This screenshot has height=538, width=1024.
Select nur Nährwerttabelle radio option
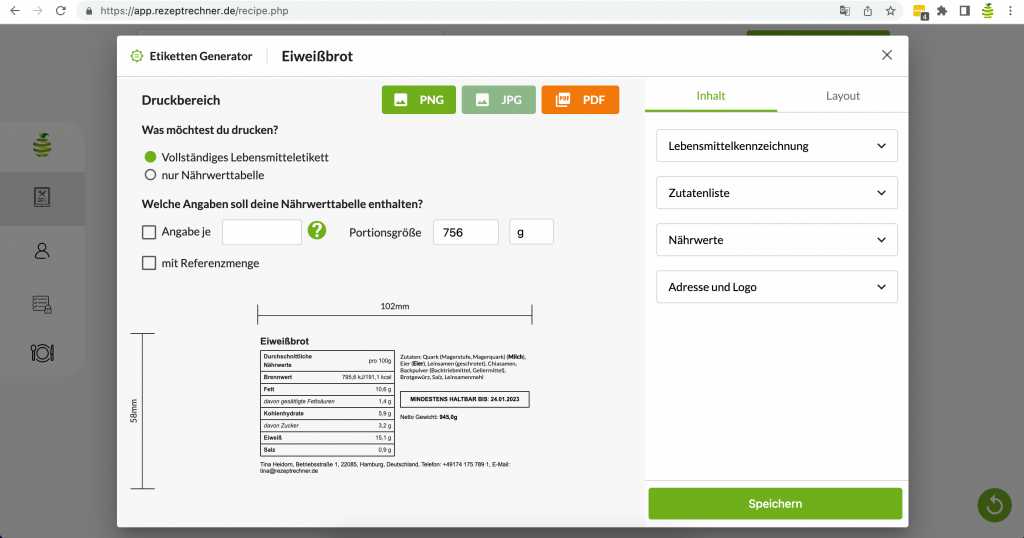click(x=150, y=175)
